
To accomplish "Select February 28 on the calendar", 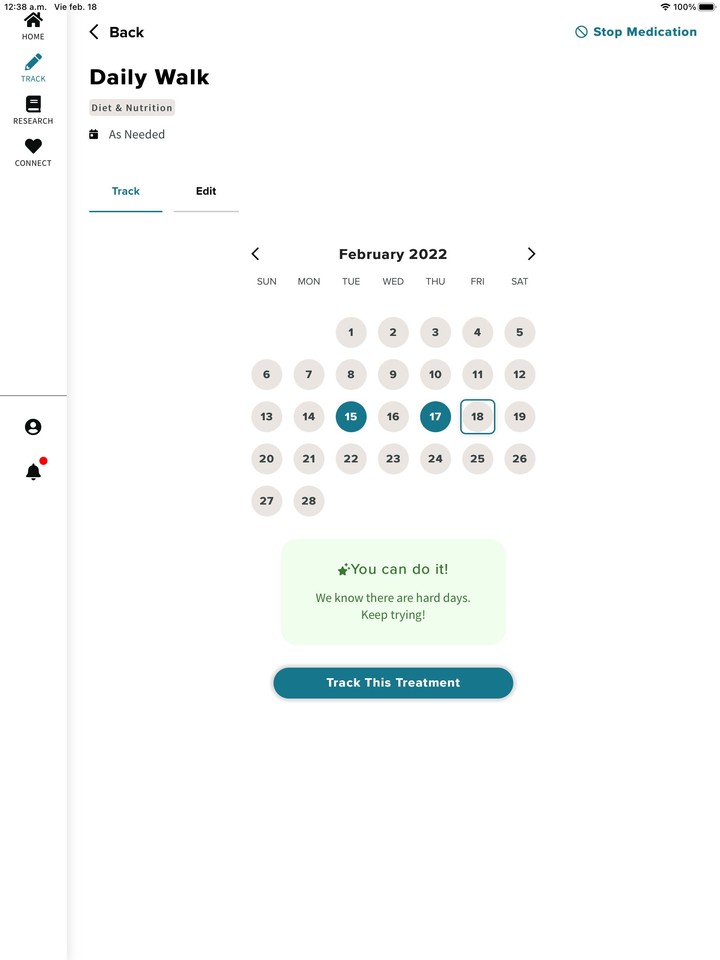I will tap(309, 501).
